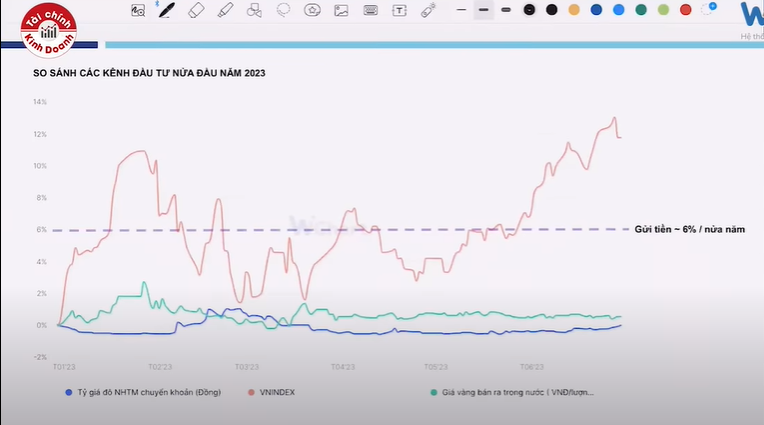Select the Lasso selection tool

pyautogui.click(x=283, y=10)
